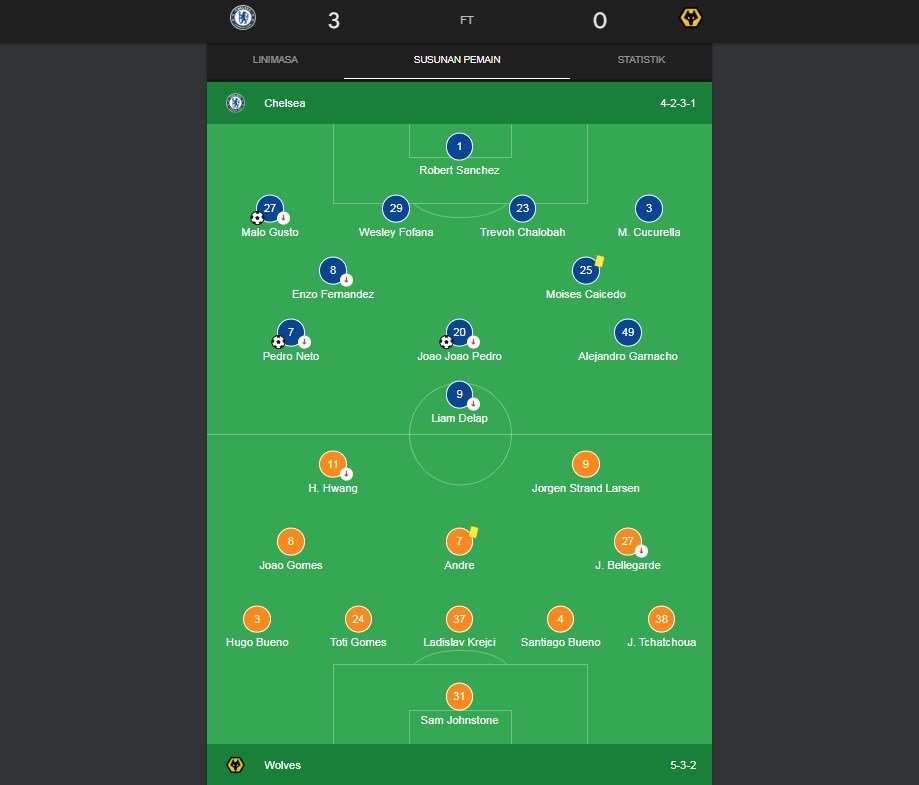This screenshot has height=785, width=919.
Task: Select Liam Delap's number 9 player icon
Action: (x=459, y=394)
